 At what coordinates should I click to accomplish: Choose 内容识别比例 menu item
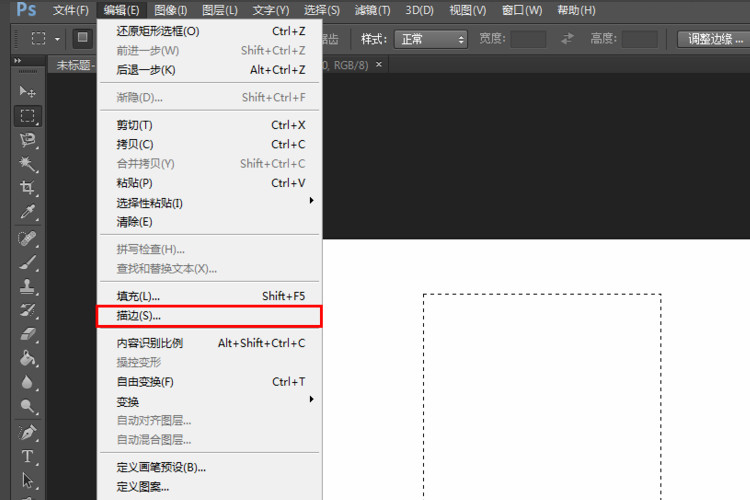210,343
